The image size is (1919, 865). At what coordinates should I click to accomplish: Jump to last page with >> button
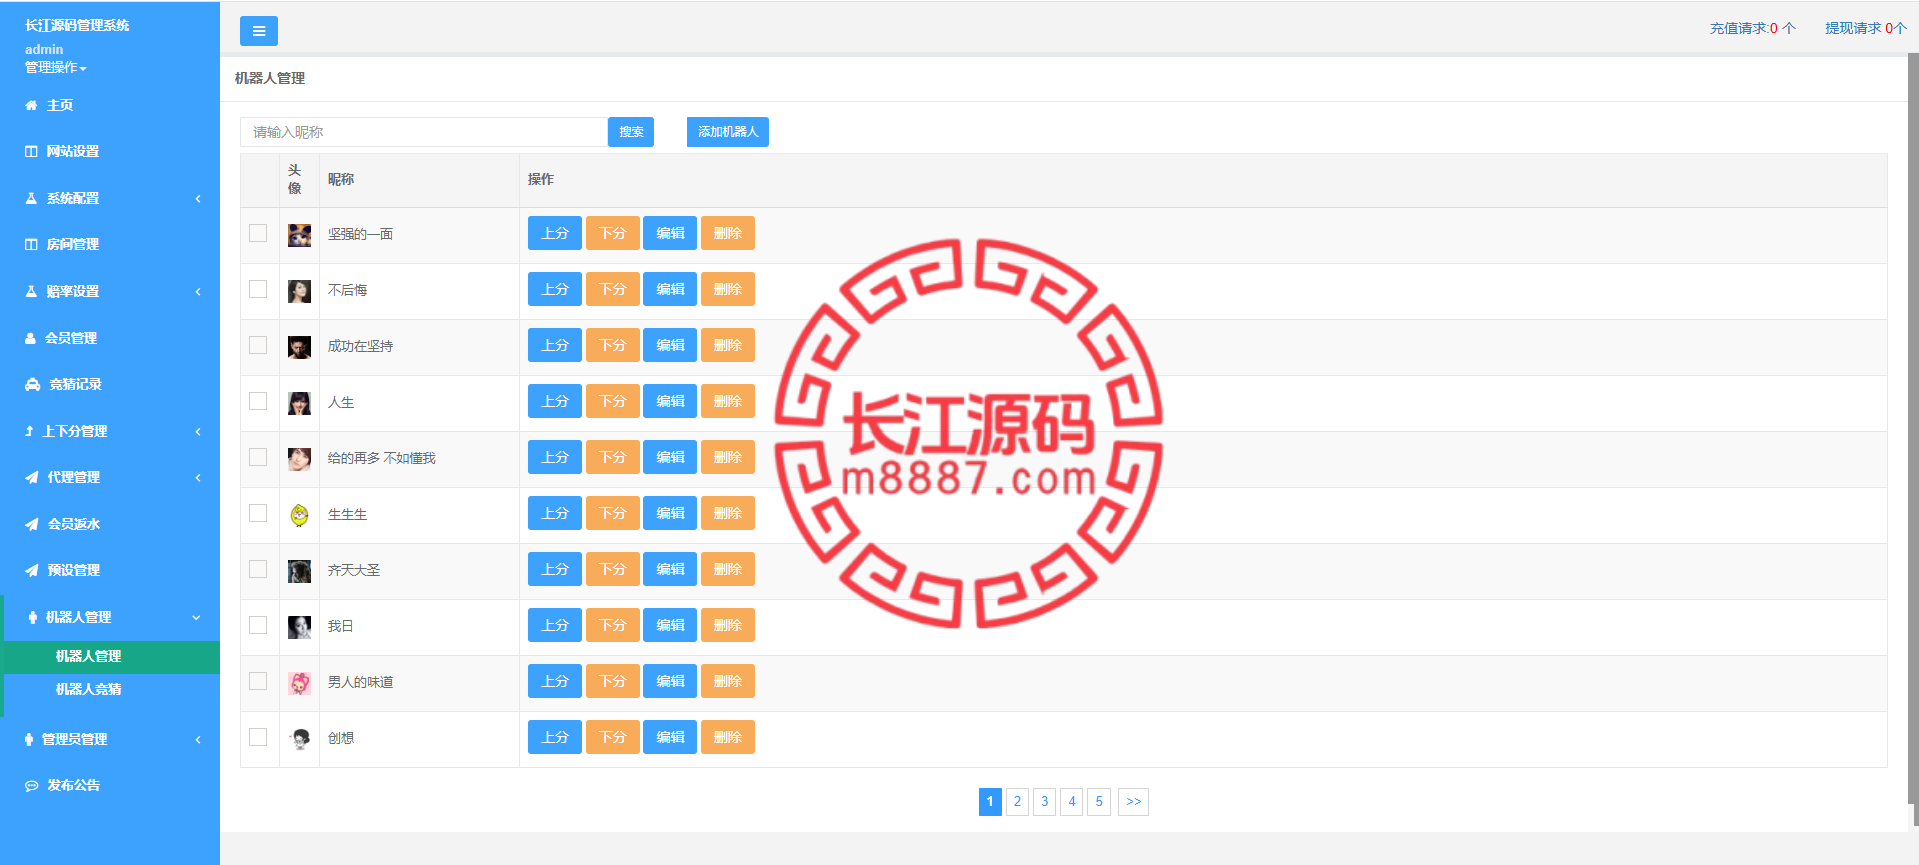[1133, 802]
